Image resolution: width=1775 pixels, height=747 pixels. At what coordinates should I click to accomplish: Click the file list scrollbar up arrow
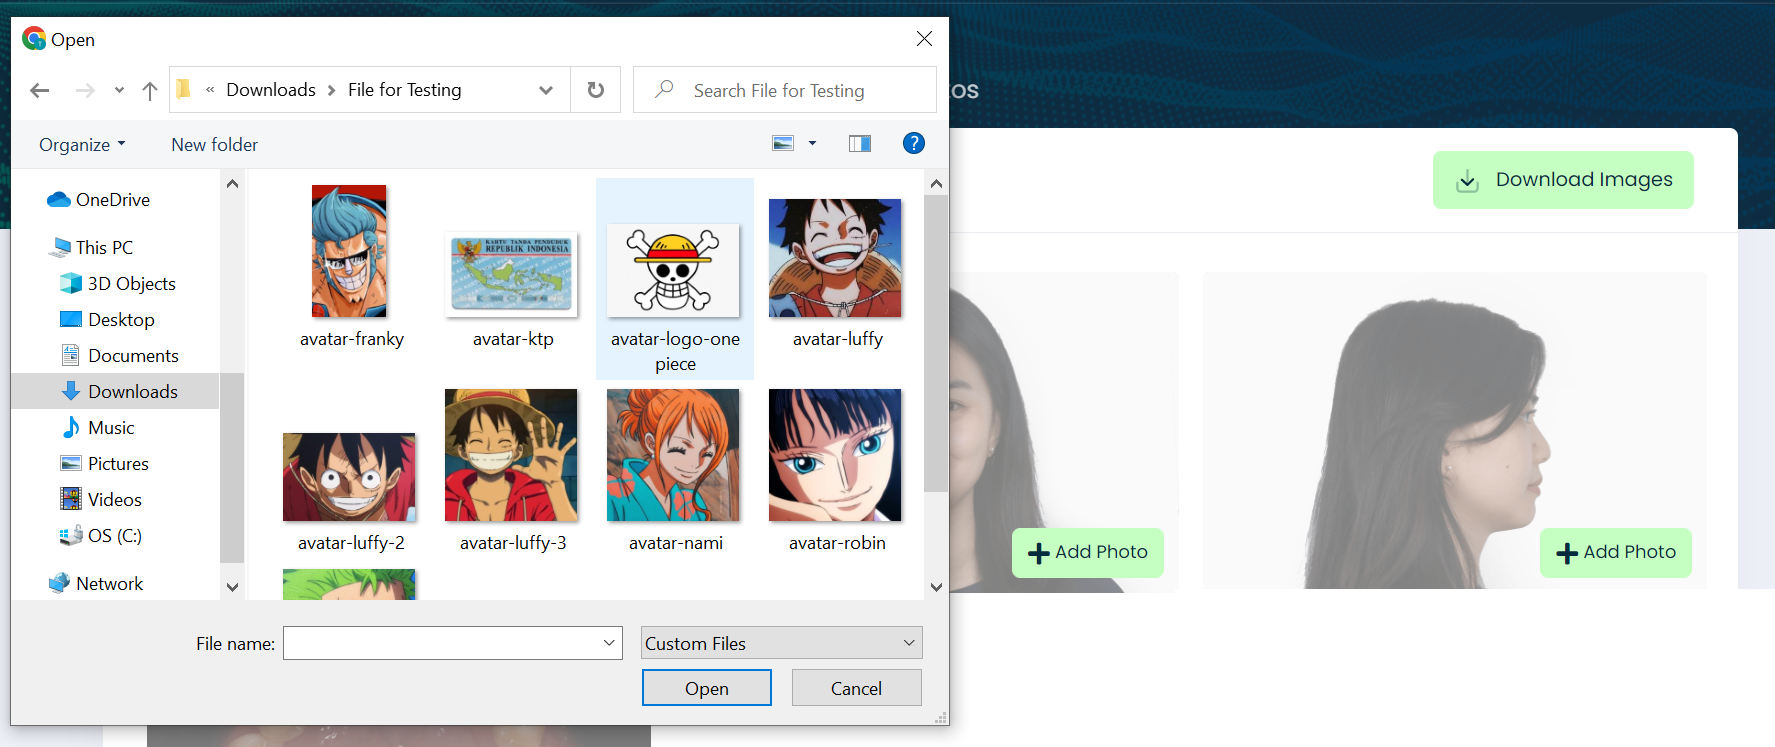[x=936, y=183]
